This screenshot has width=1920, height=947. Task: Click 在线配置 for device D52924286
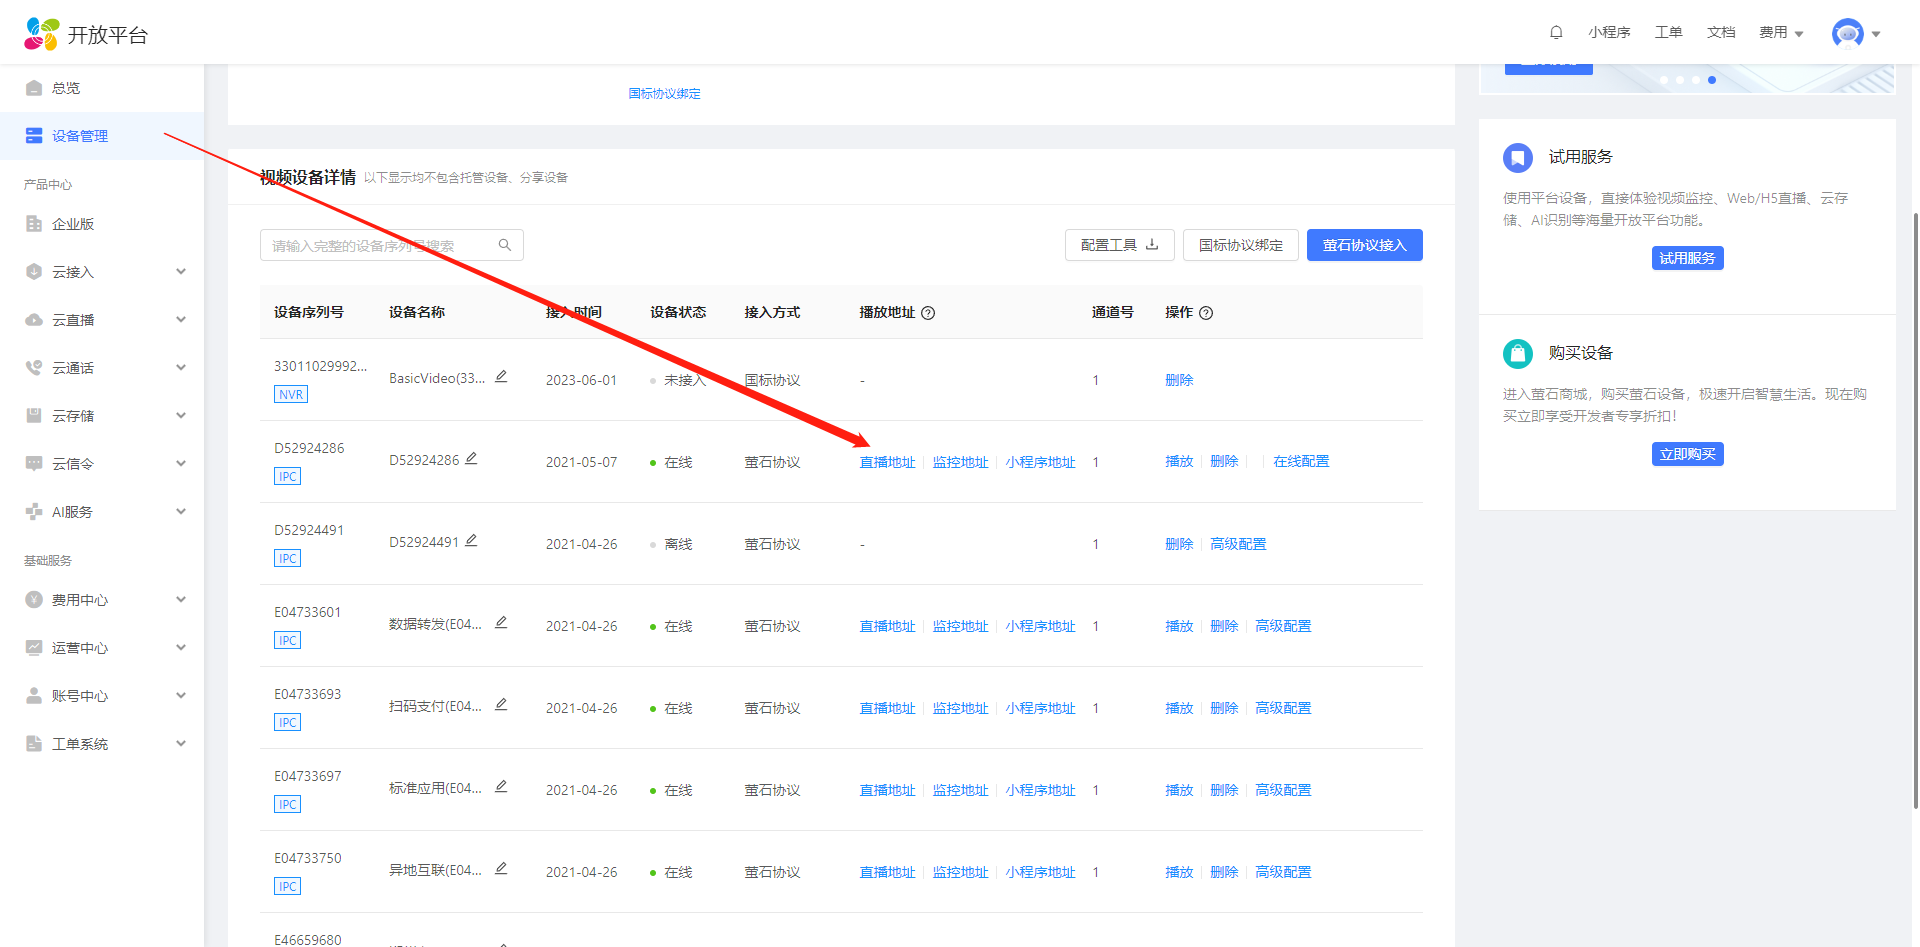pyautogui.click(x=1301, y=461)
